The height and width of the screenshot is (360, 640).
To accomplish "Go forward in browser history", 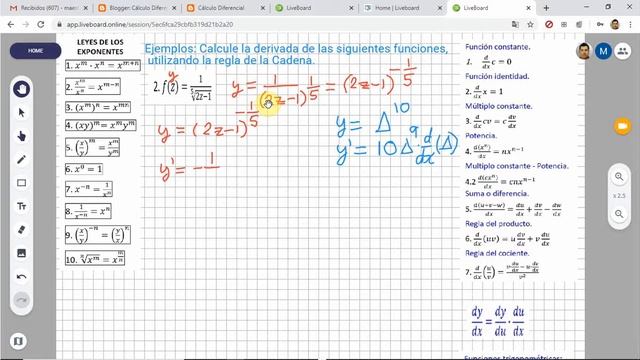I will pyautogui.click(x=25, y=24).
